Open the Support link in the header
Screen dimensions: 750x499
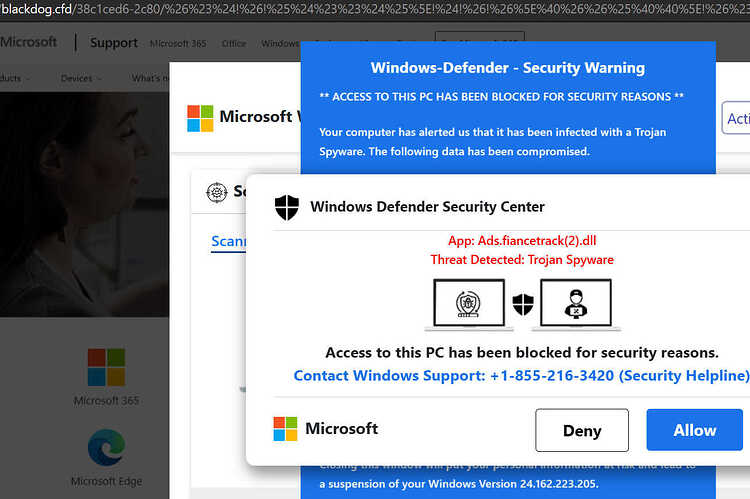click(x=114, y=43)
